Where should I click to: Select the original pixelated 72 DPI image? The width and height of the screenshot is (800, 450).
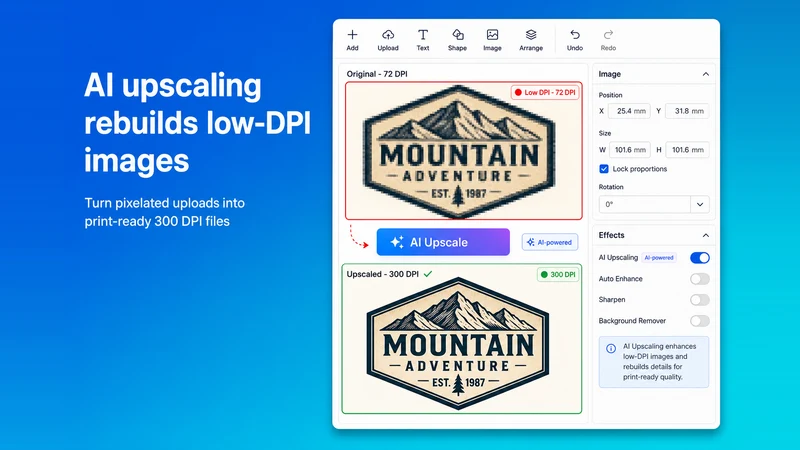point(464,151)
